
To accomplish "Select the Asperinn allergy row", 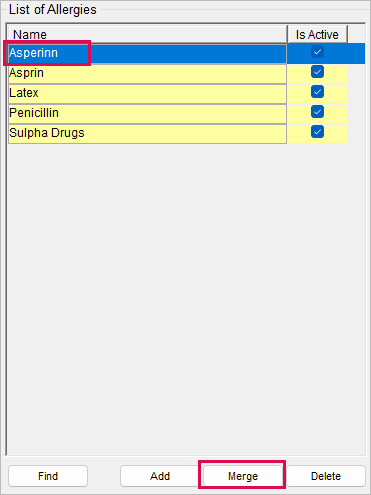I will (147, 53).
